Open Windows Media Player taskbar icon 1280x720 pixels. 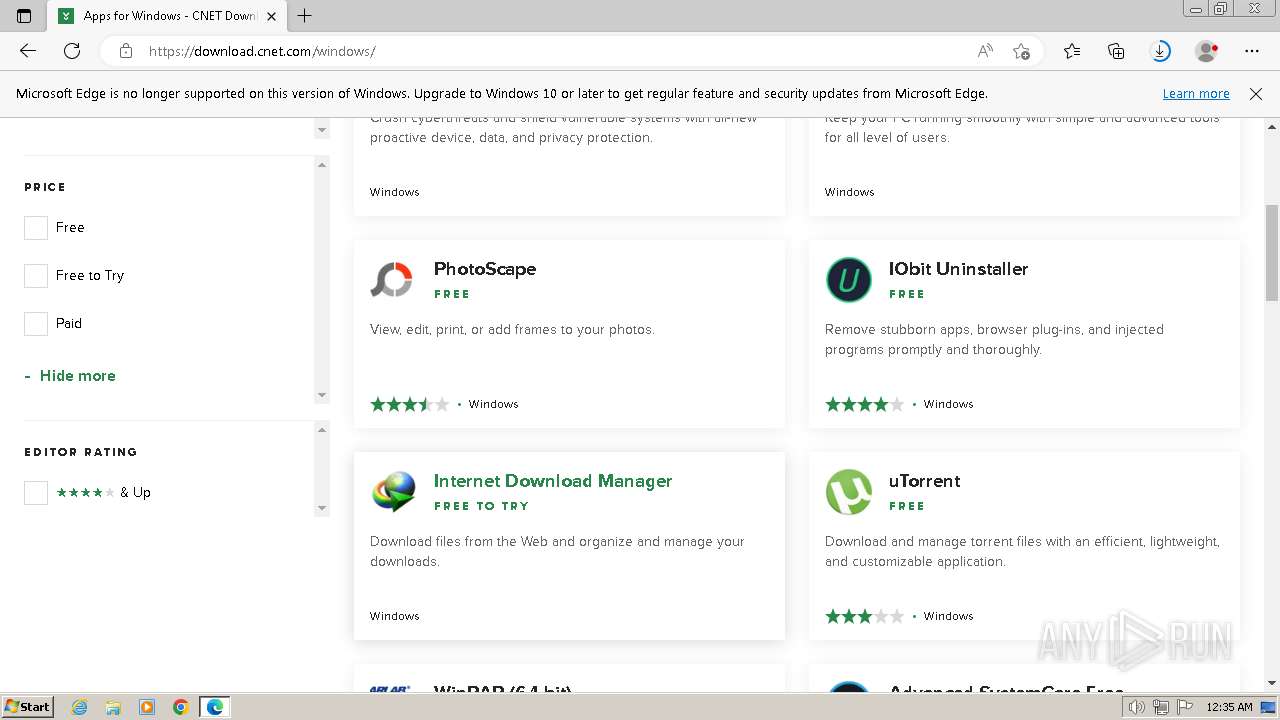point(147,707)
